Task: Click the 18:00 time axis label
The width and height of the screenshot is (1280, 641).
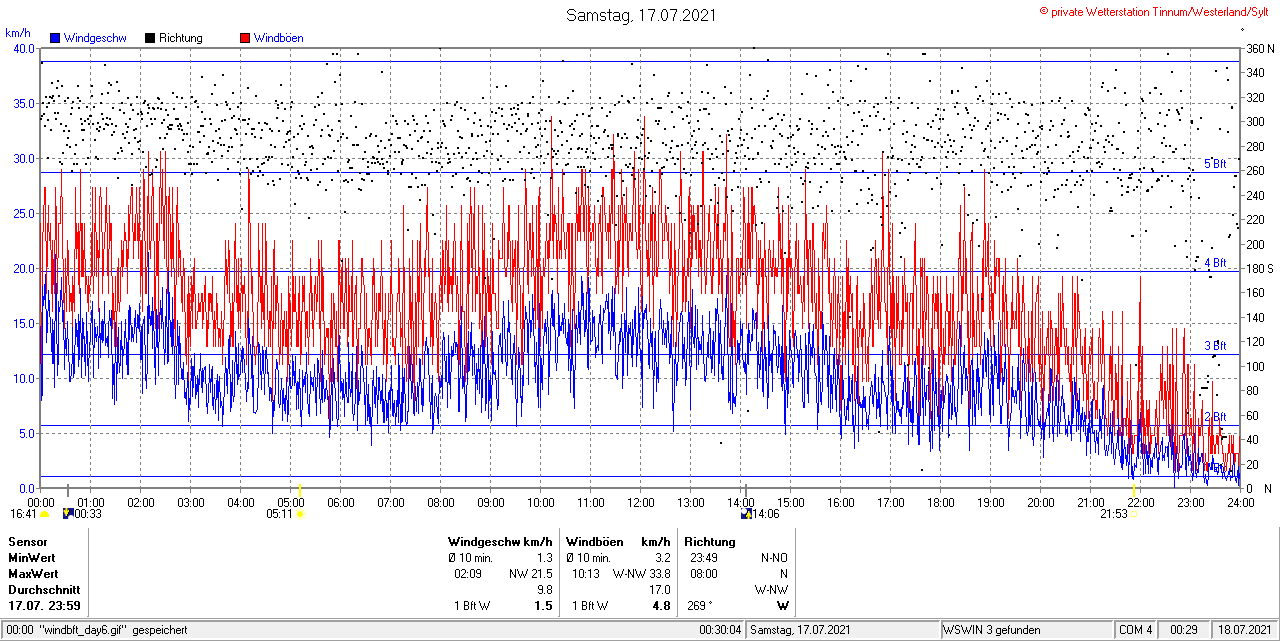Action: click(x=940, y=502)
